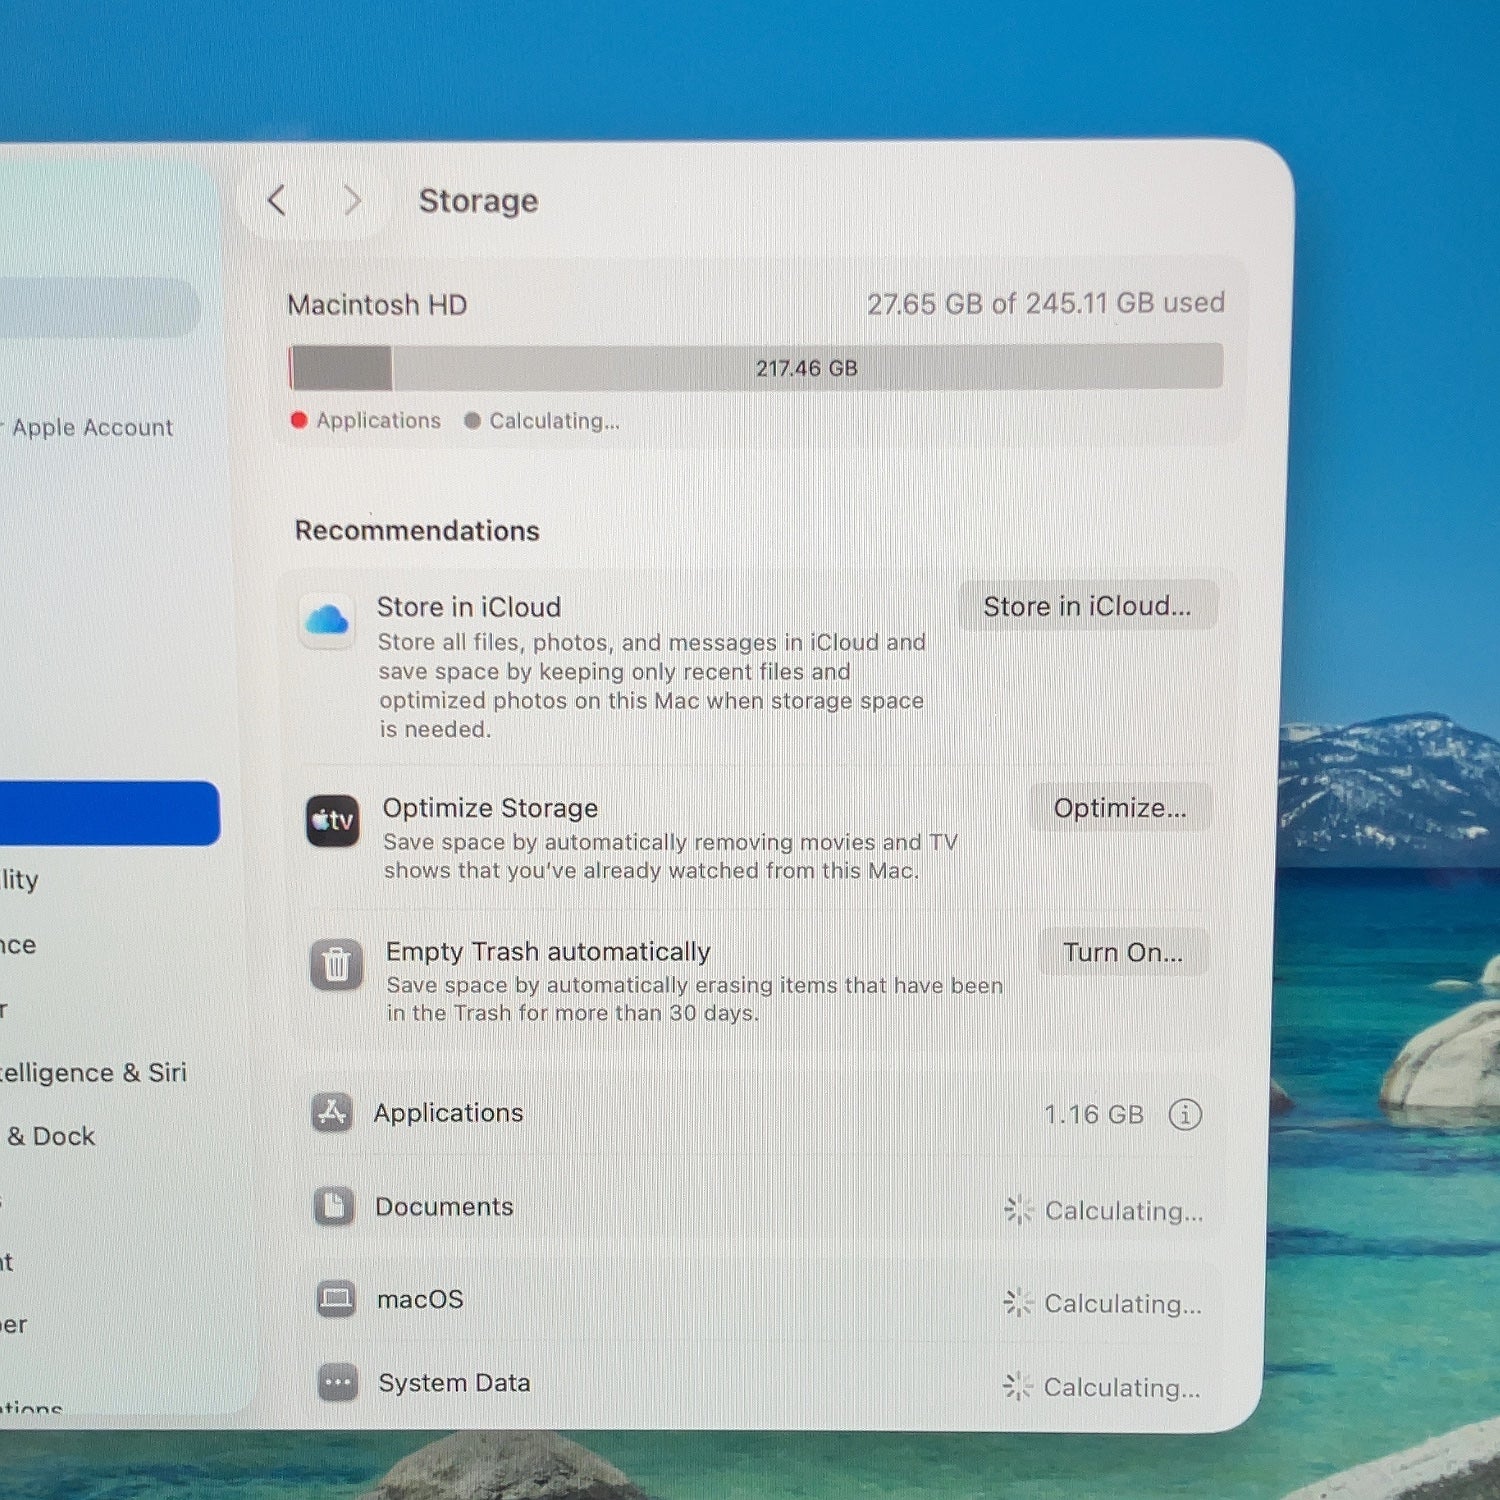Click the Recommendations heading

coord(417,530)
